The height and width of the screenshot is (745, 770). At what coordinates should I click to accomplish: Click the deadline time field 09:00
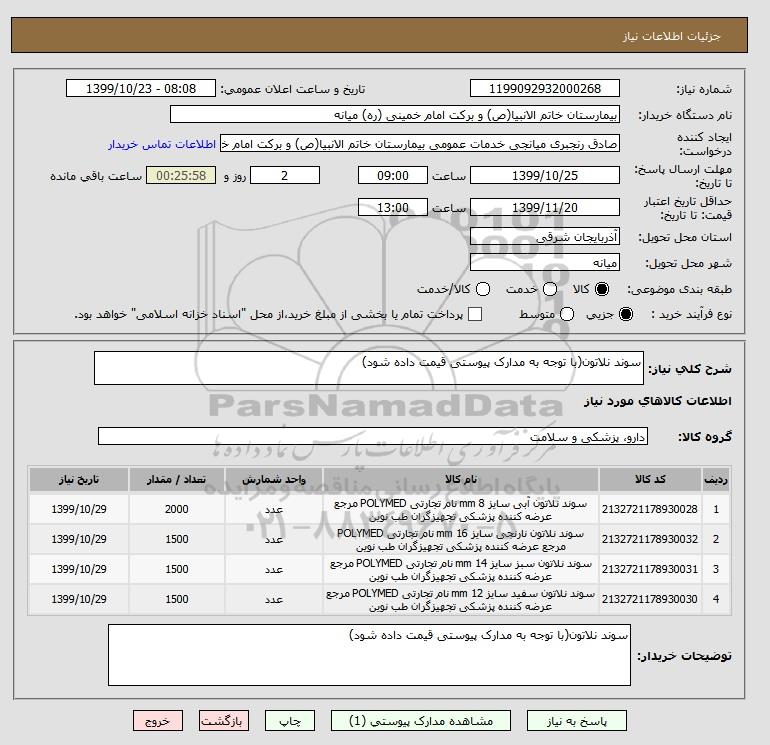click(393, 175)
